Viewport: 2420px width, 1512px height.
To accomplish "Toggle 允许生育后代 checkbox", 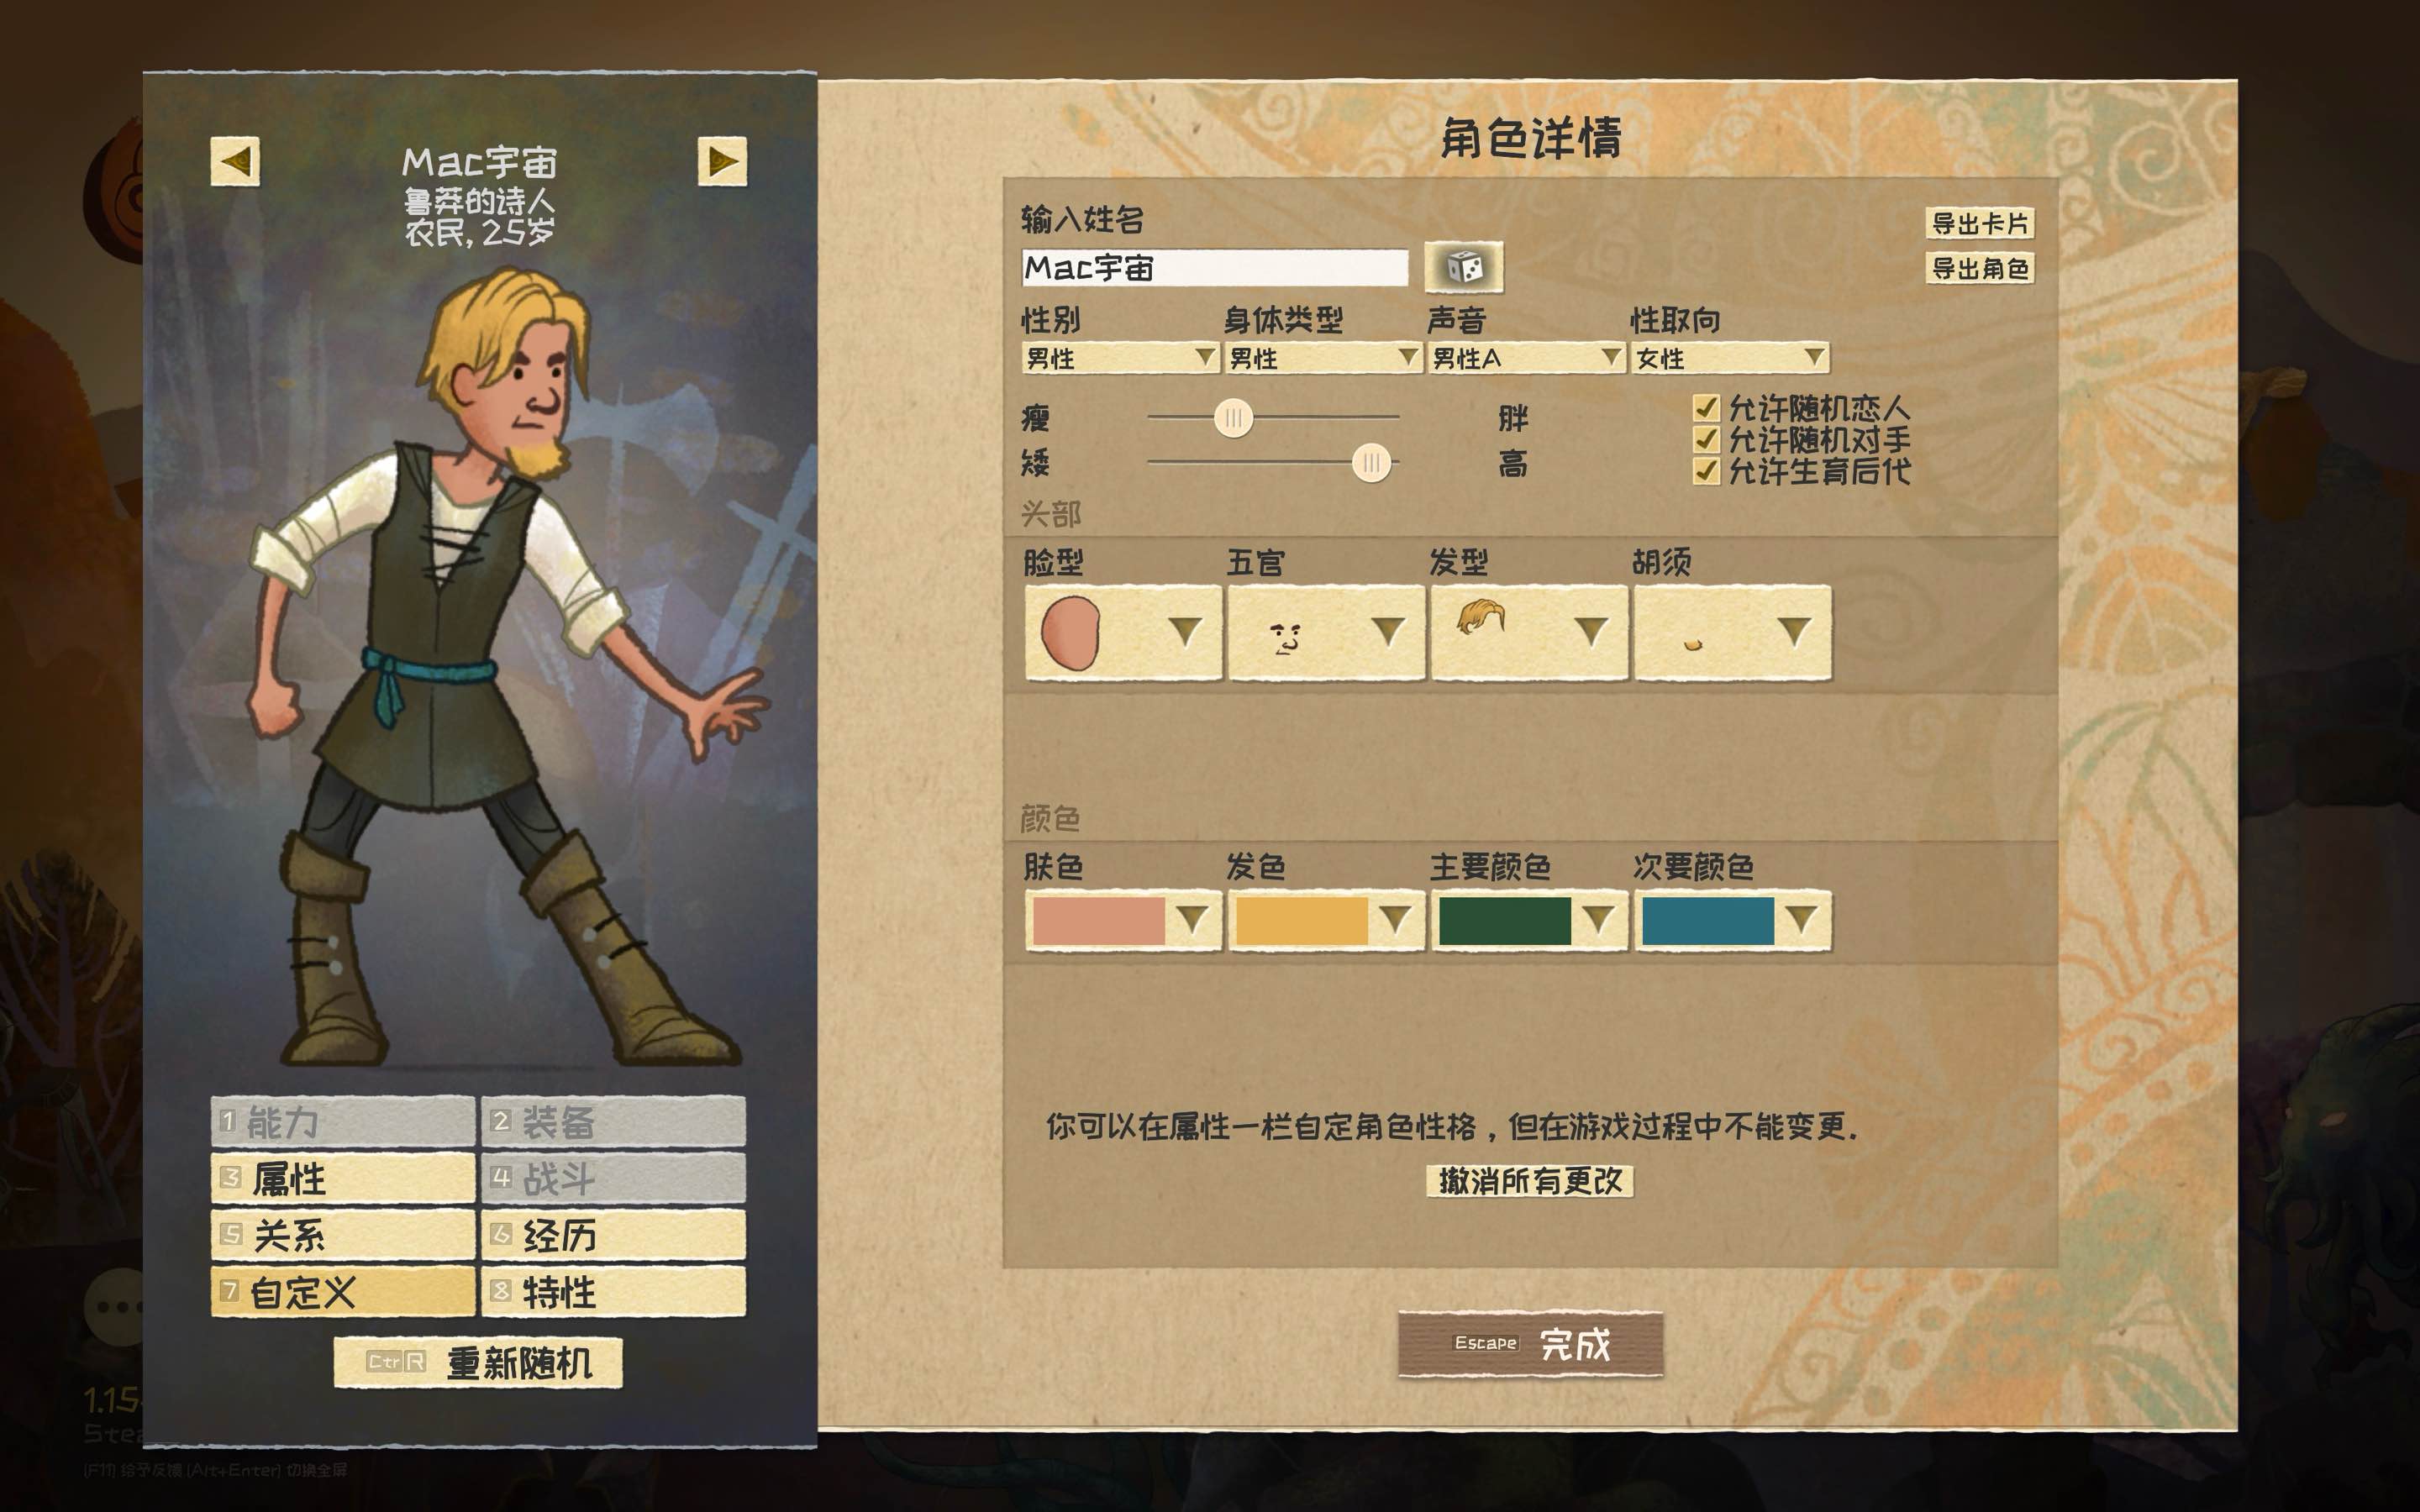I will coord(1706,470).
